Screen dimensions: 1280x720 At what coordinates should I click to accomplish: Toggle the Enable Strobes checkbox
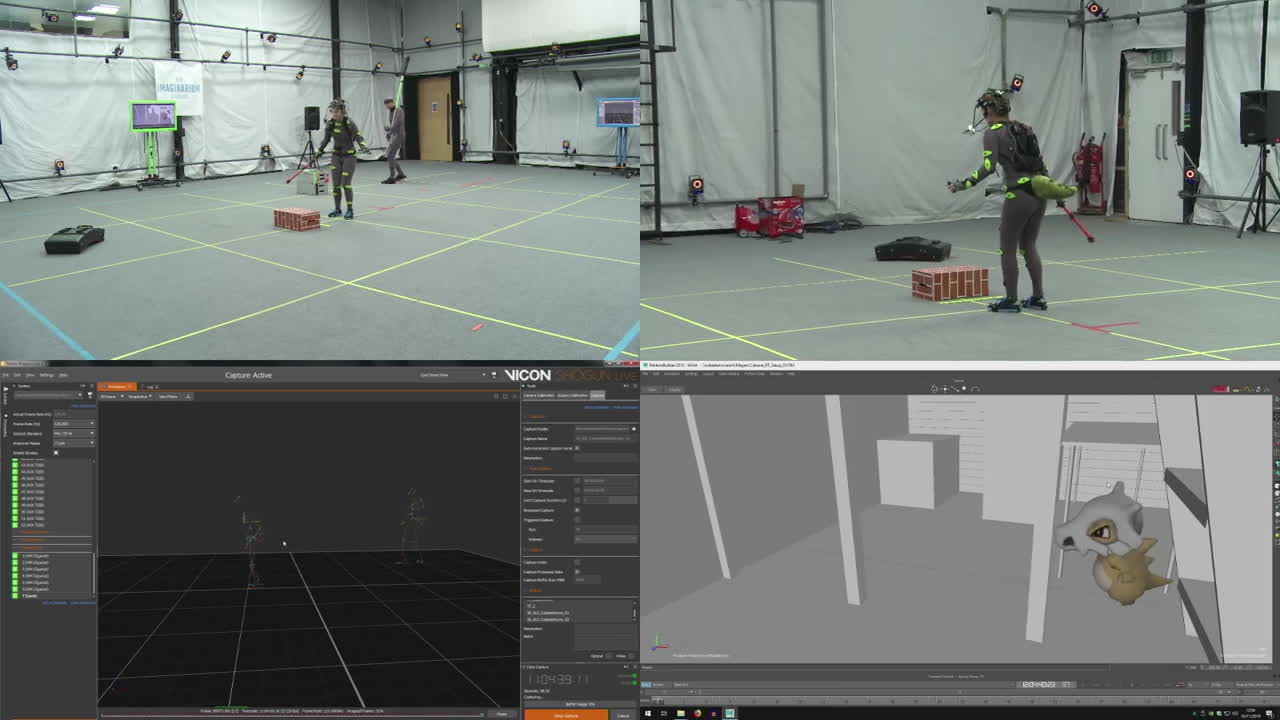pyautogui.click(x=56, y=452)
